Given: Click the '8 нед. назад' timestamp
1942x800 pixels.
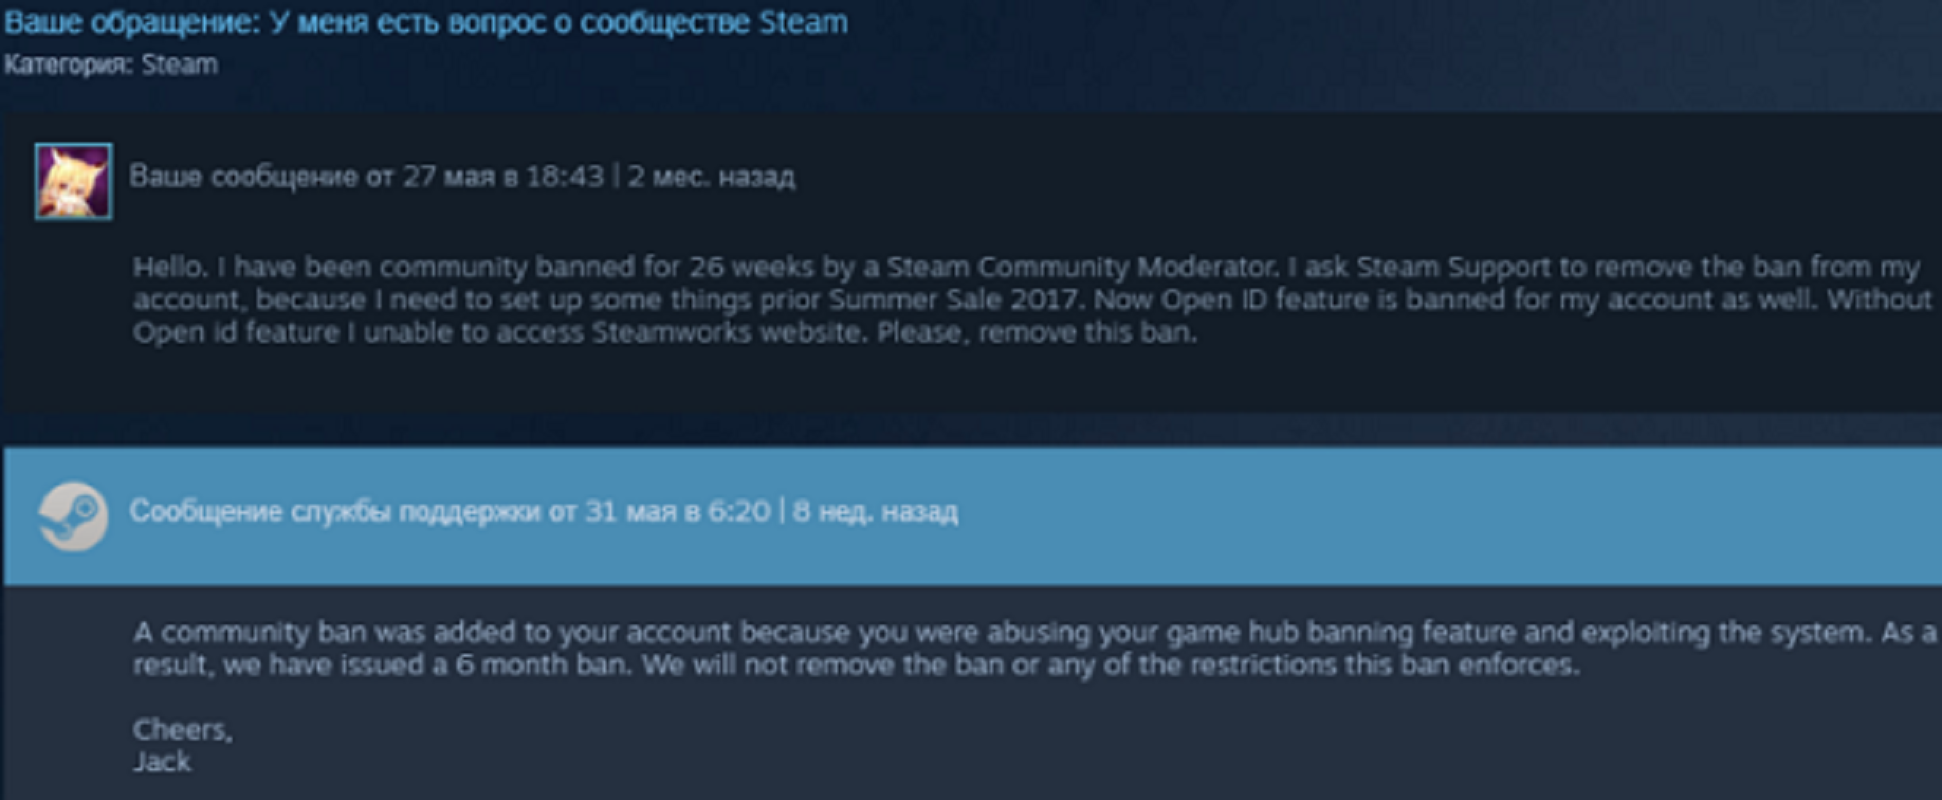Looking at the screenshot, I should [875, 512].
